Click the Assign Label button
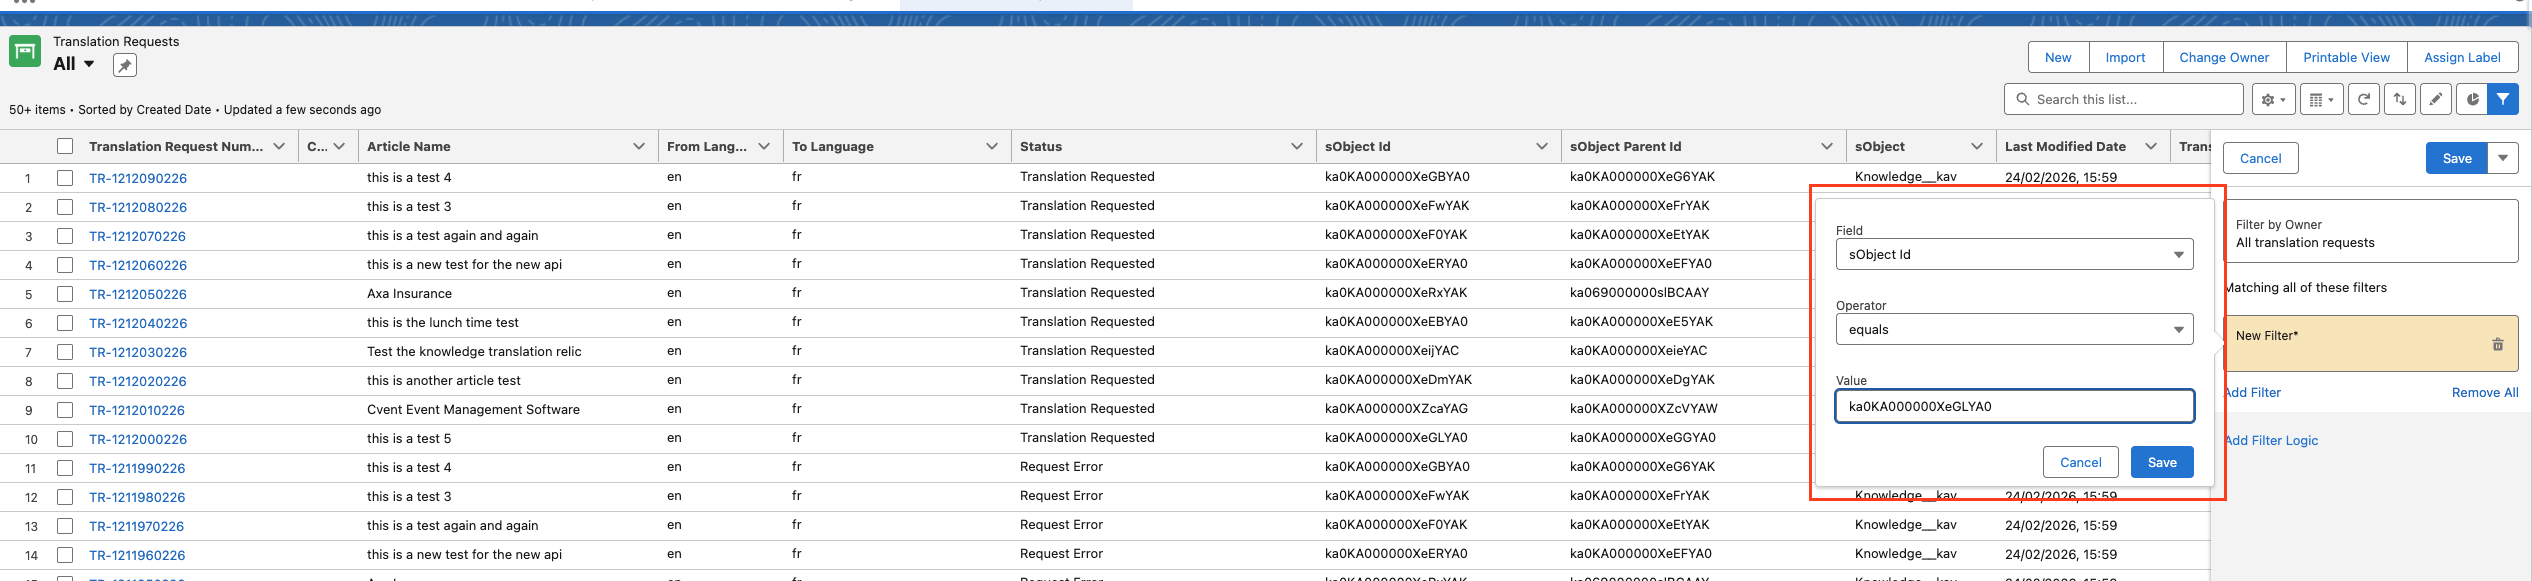The width and height of the screenshot is (2532, 581). pos(2462,57)
